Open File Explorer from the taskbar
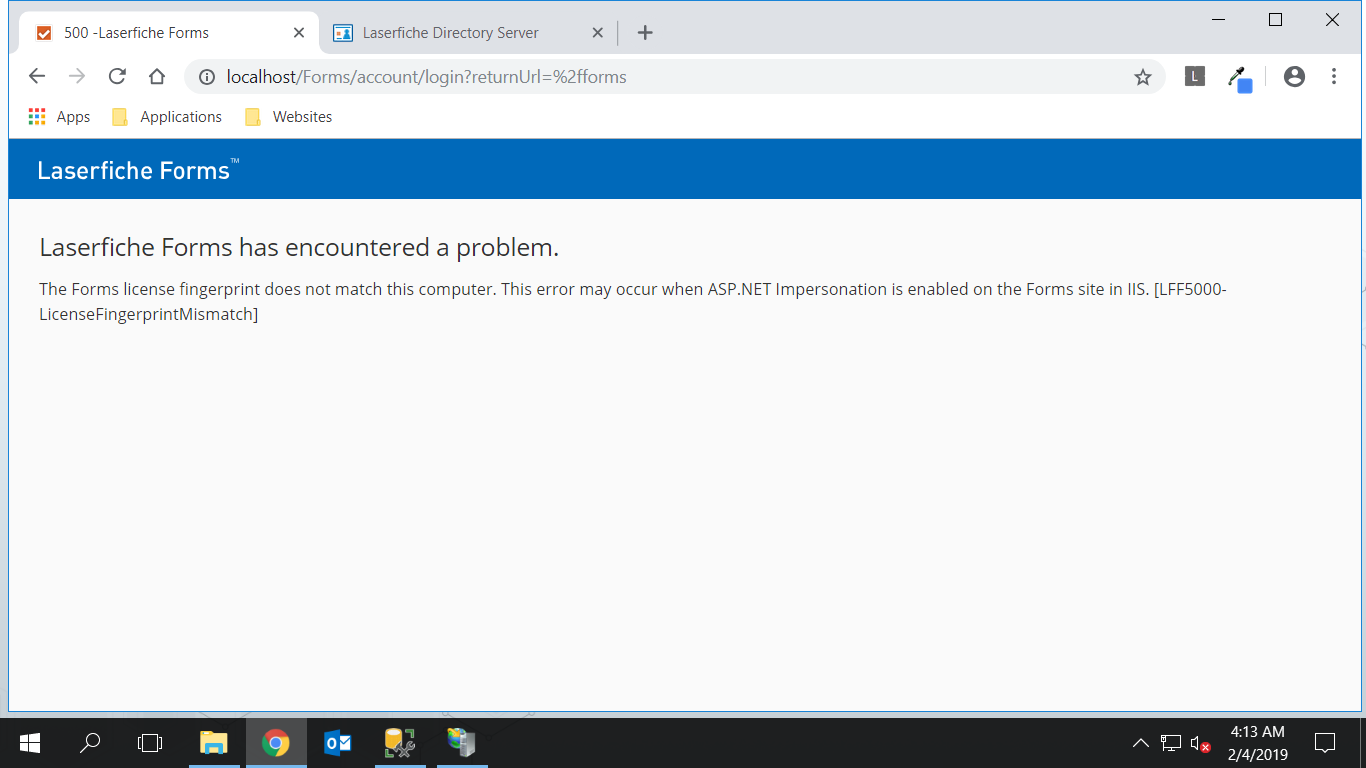Screen dimensions: 1366x768 click(x=214, y=743)
